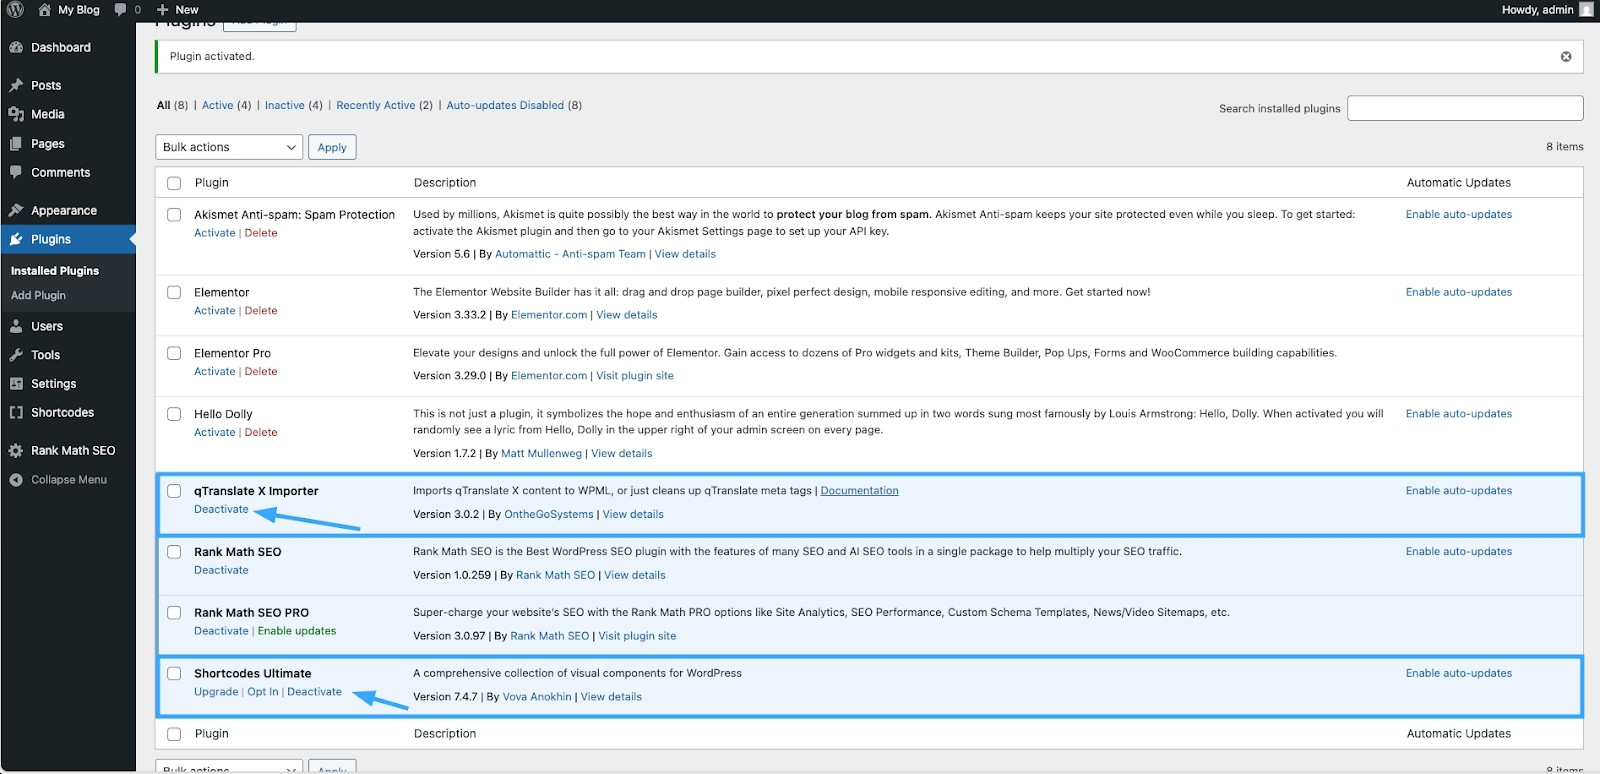
Task: Open Tools wrench icon in sidebar
Action: click(x=16, y=355)
